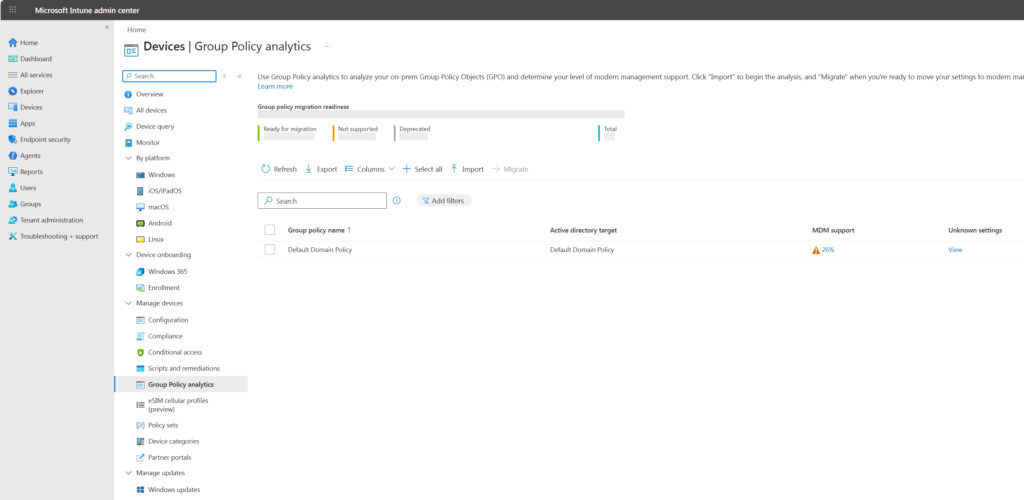
Task: Click the All services icon
Action: (12, 75)
